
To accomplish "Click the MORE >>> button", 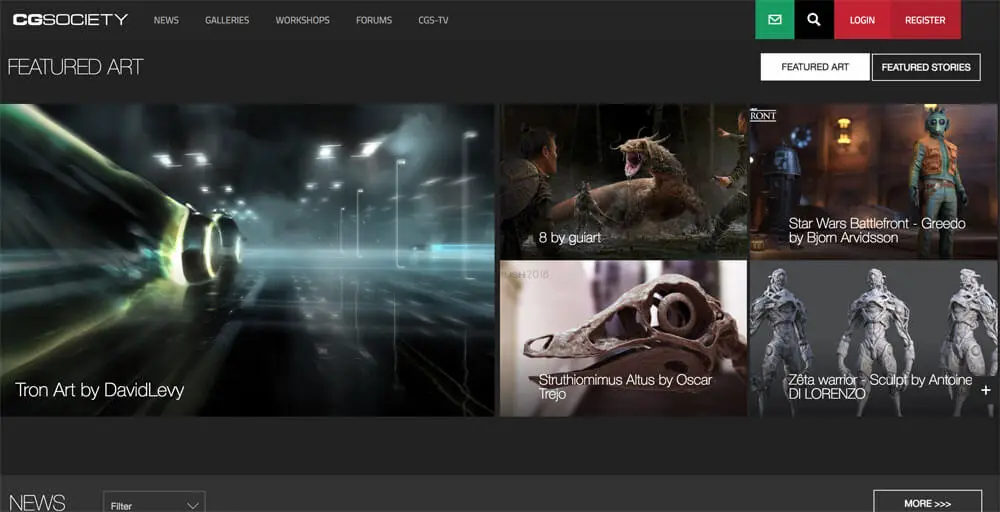I will (x=927, y=502).
